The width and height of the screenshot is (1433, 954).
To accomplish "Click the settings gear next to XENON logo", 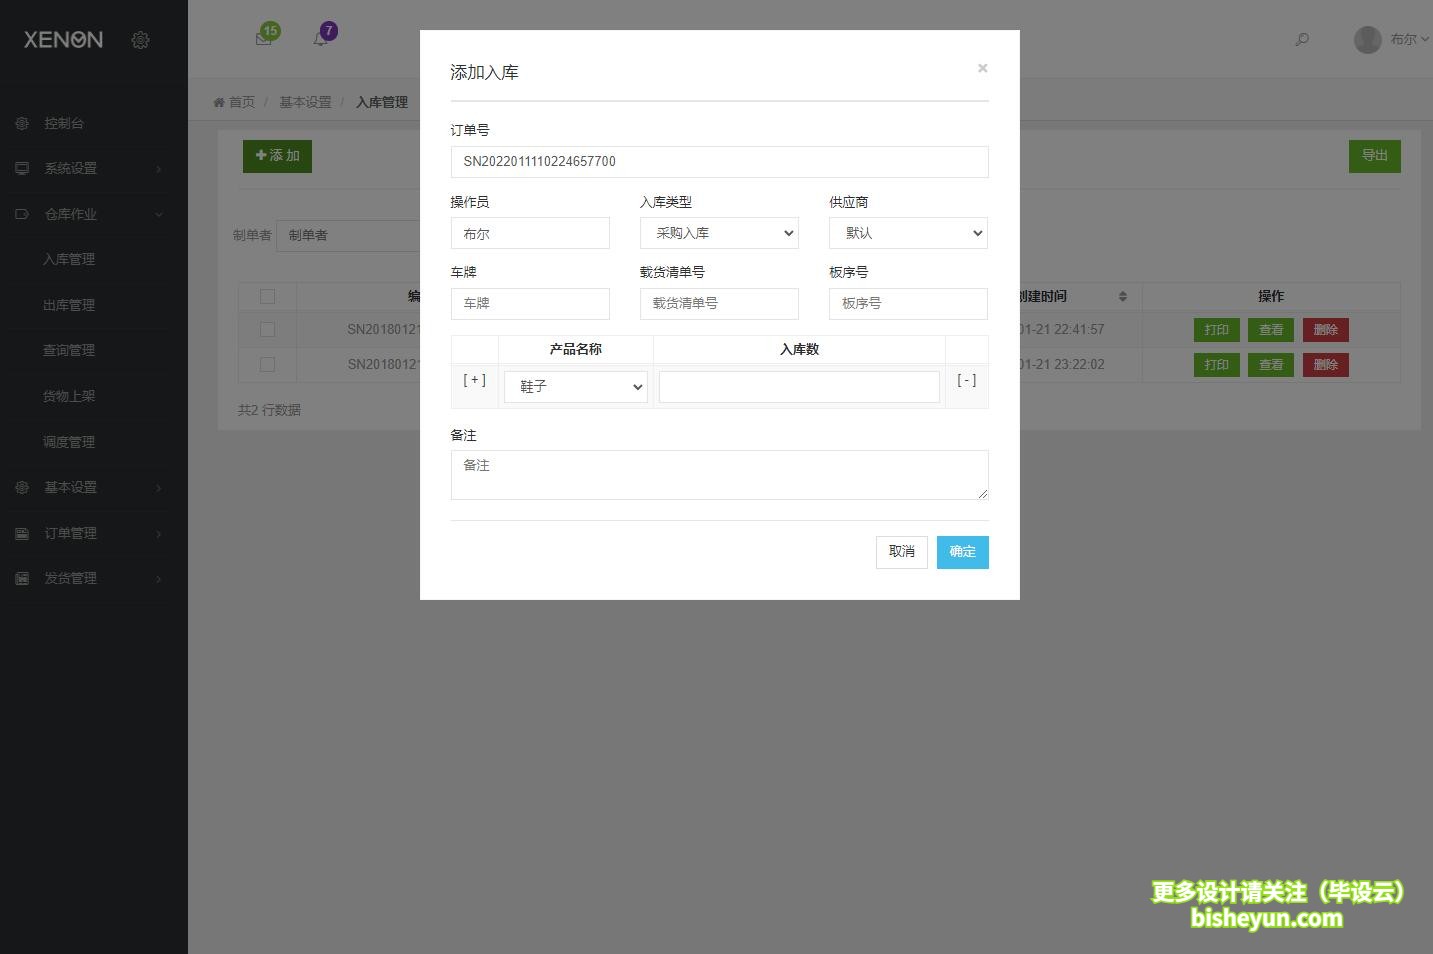I will coord(140,40).
